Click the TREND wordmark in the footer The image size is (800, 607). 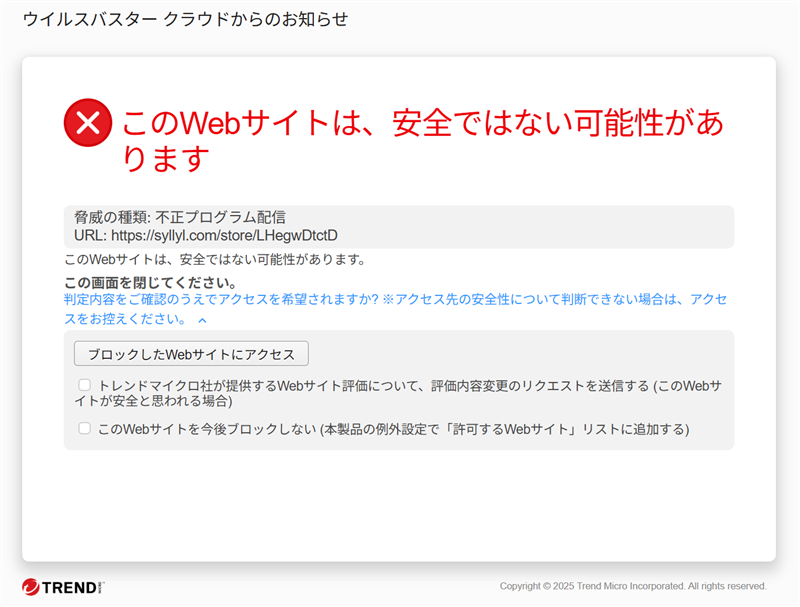coord(69,588)
